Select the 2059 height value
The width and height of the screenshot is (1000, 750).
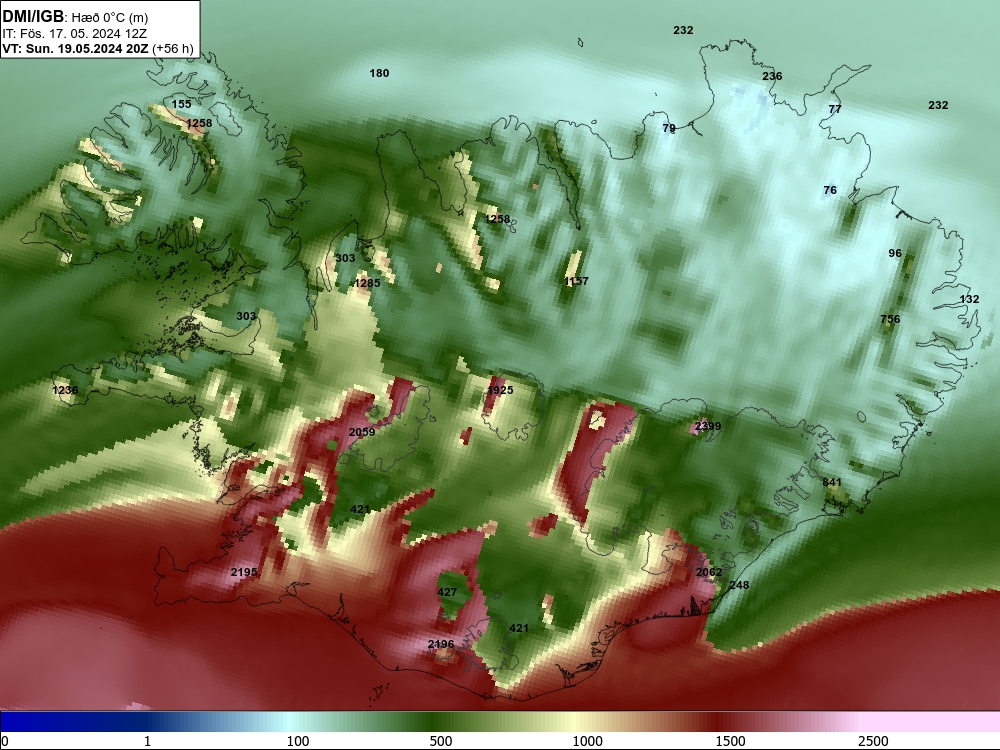pyautogui.click(x=362, y=432)
